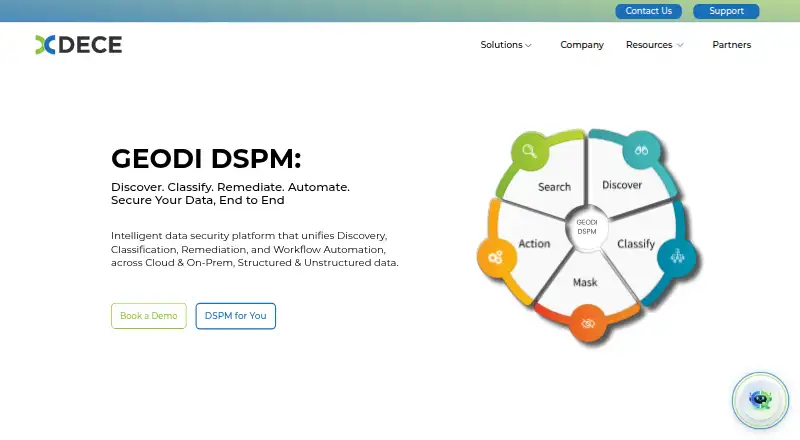Screen dimensions: 800x440
Task: Expand the Resources dropdown chevron
Action: point(680,45)
